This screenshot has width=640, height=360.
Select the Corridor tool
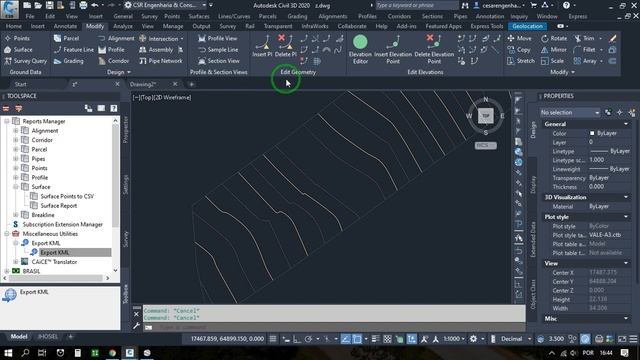pyautogui.click(x=114, y=61)
